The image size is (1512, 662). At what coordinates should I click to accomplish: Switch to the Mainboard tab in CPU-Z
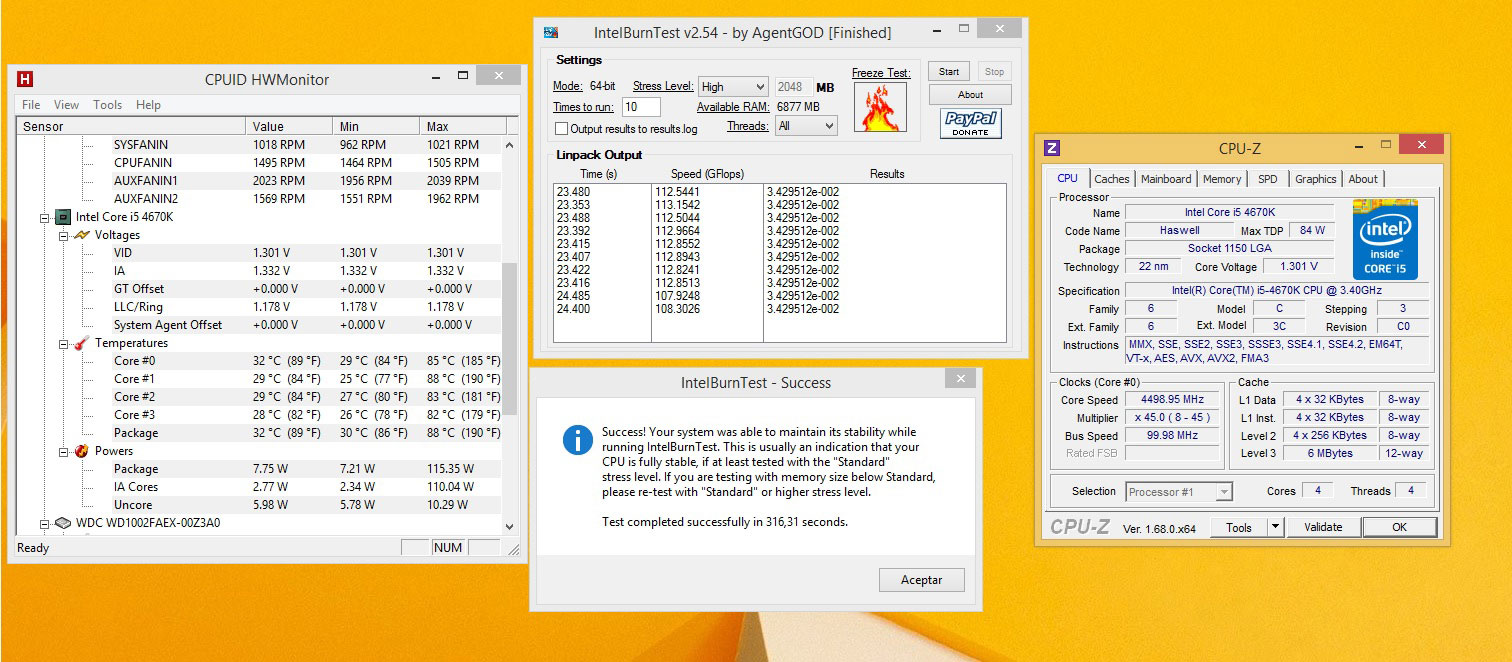coord(1166,179)
